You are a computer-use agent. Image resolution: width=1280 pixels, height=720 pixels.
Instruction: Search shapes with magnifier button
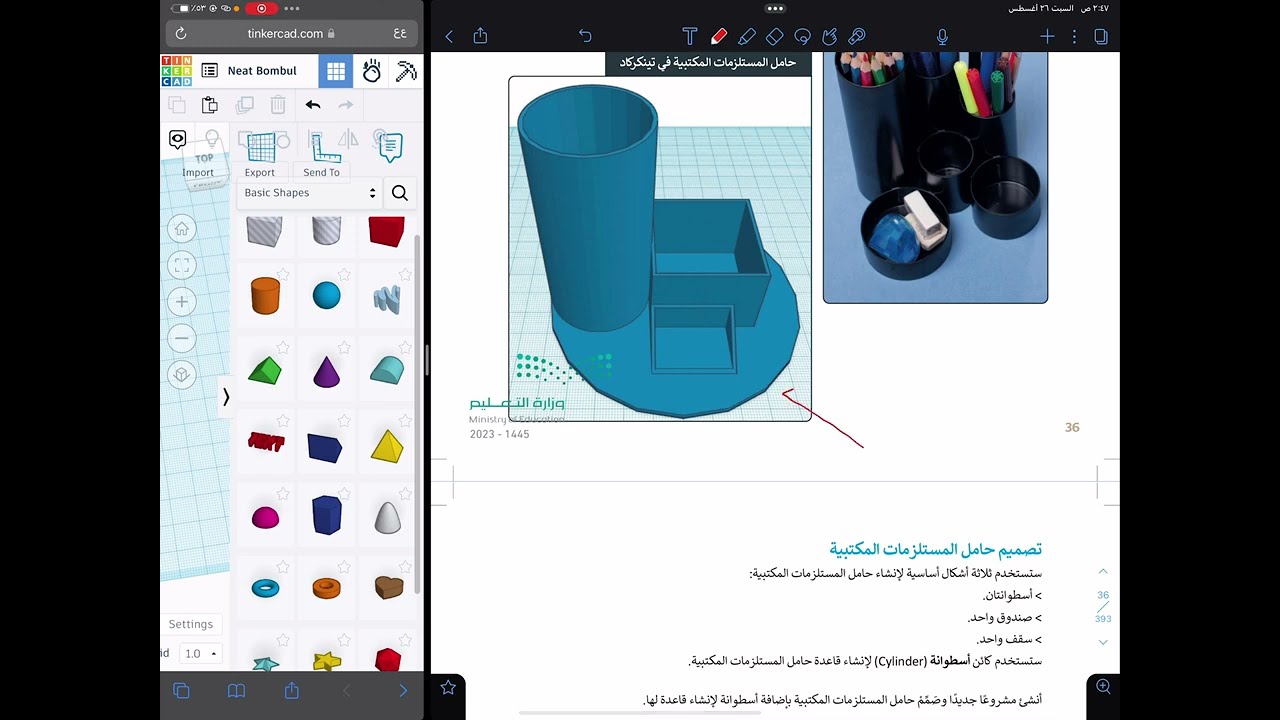point(400,193)
